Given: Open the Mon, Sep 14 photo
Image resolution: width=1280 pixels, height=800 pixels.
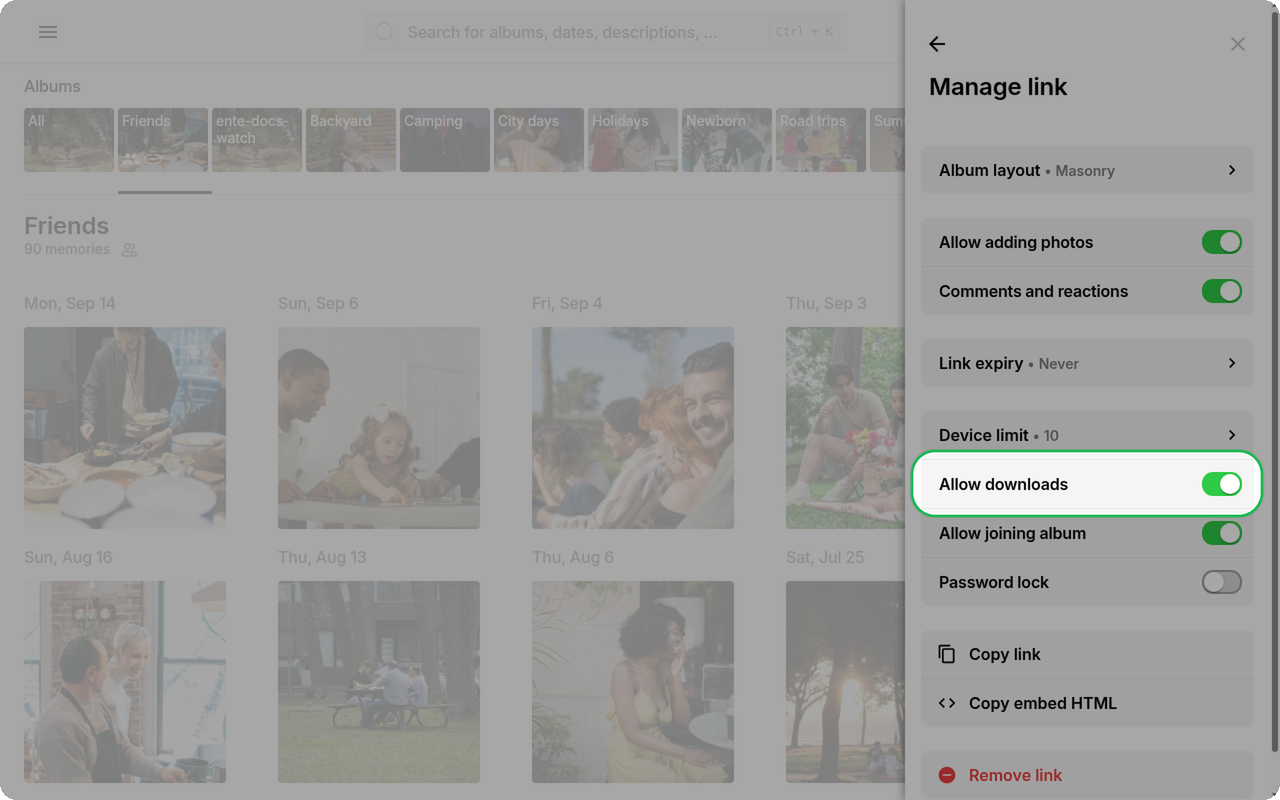Looking at the screenshot, I should pyautogui.click(x=125, y=428).
